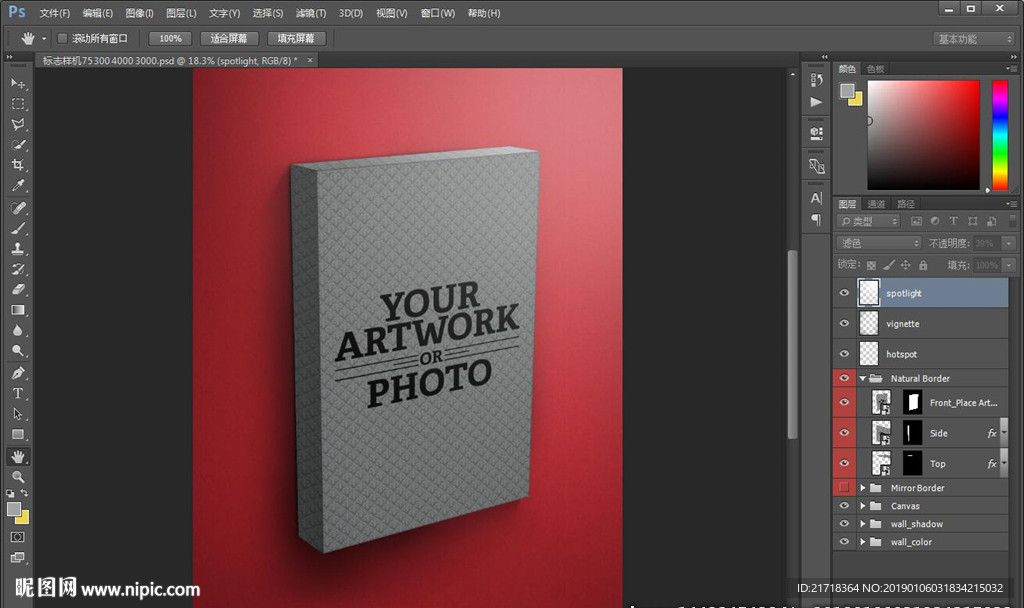Select the Rectangle shape tool
Screen dimensions: 1024x608
click(x=18, y=434)
